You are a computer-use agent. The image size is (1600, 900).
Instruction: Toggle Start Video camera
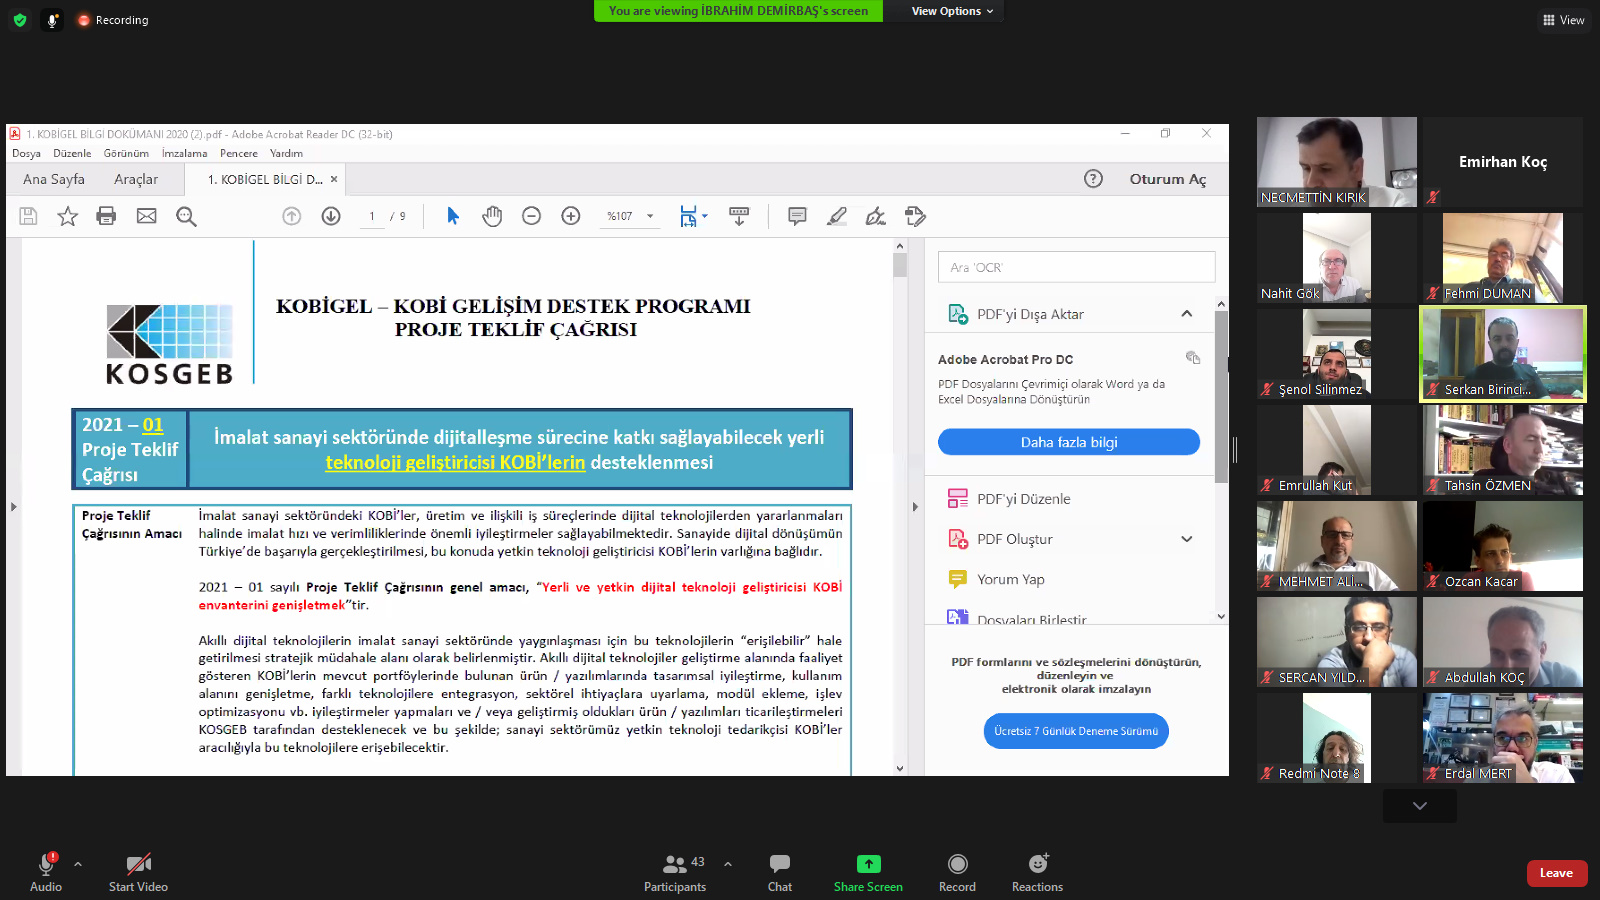138,871
